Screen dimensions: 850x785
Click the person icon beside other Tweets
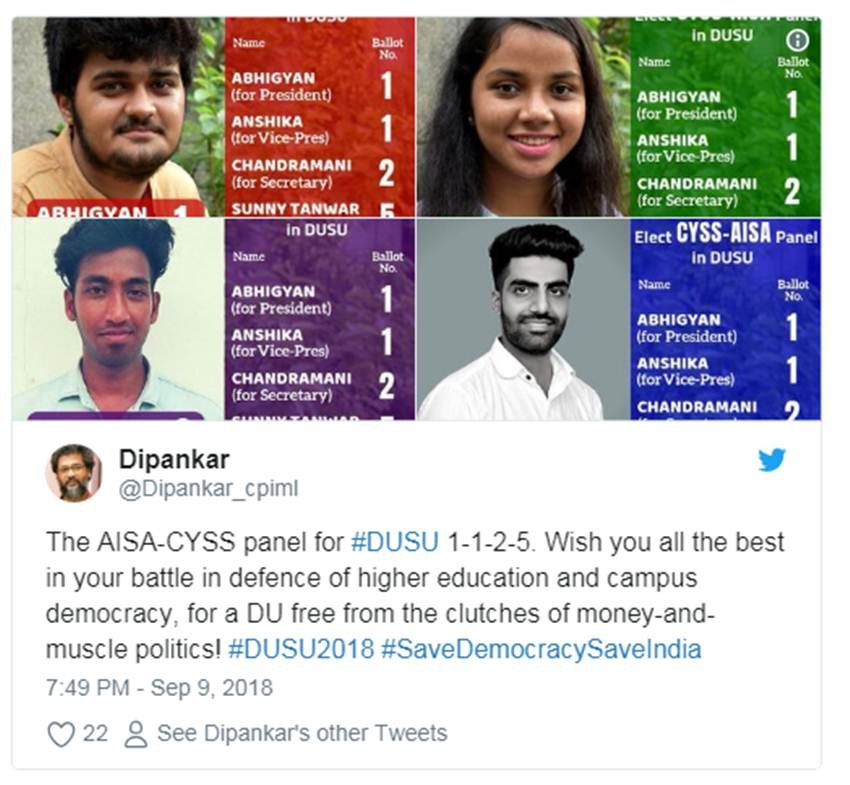pyautogui.click(x=136, y=734)
